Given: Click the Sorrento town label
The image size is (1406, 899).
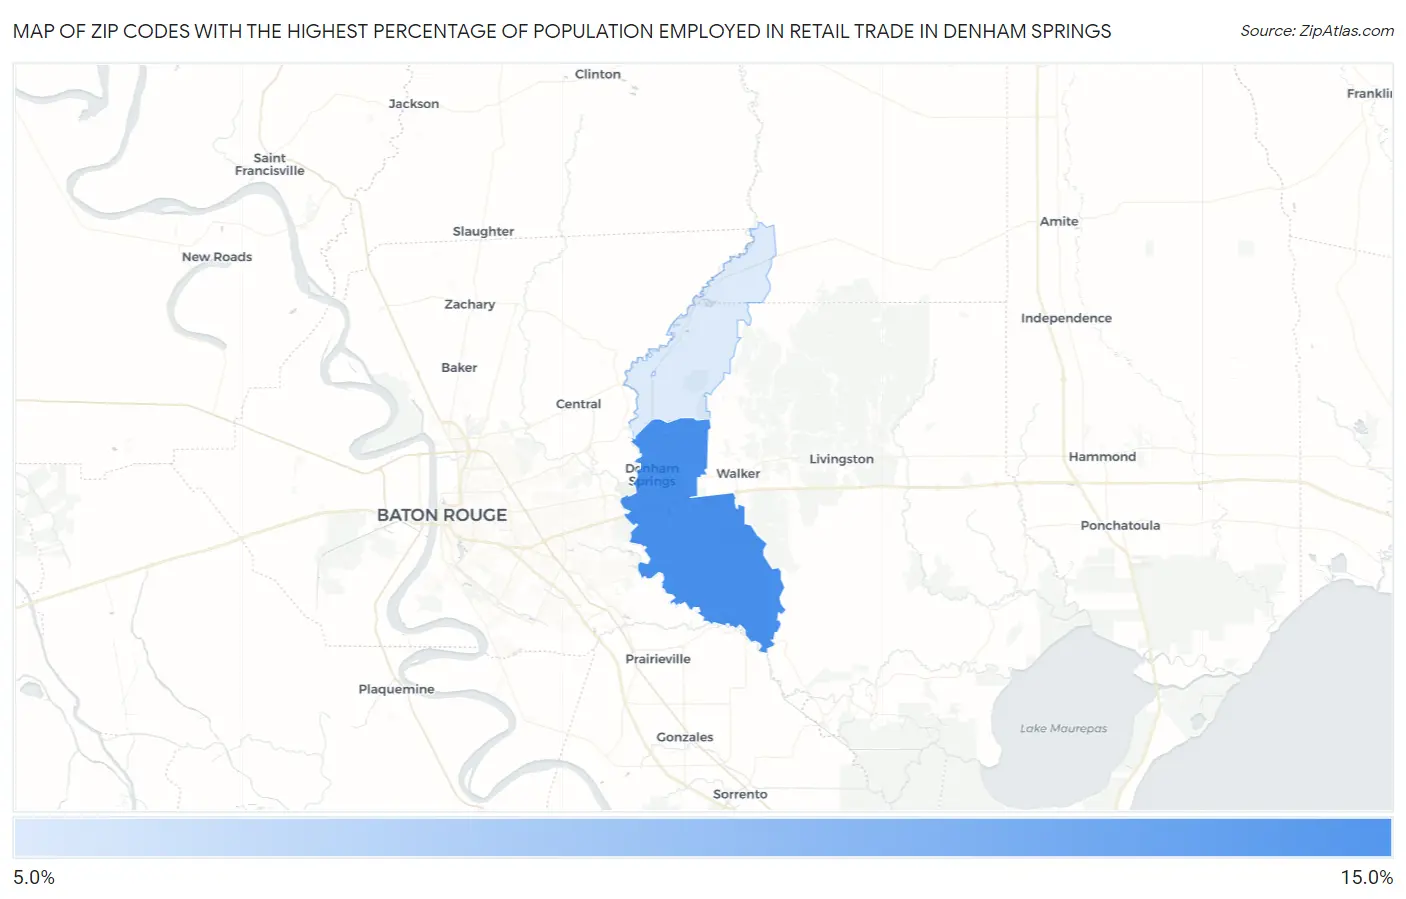Looking at the screenshot, I should 740,795.
